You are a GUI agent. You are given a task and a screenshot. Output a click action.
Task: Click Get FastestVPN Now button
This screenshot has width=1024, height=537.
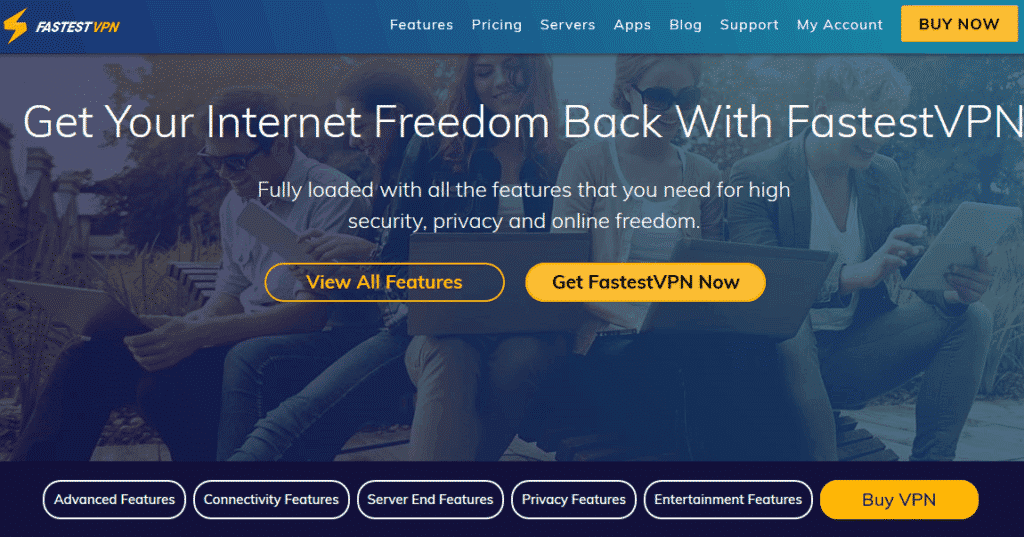(x=645, y=282)
